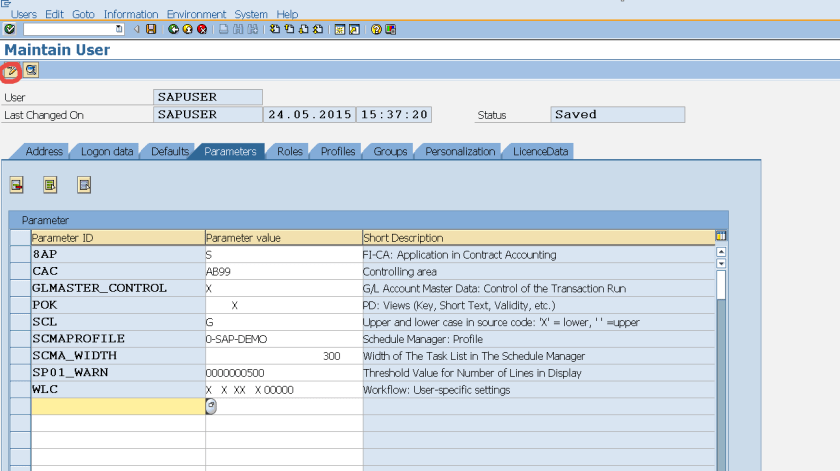Open Help via yellow question mark icon
The image size is (840, 471).
point(376,30)
